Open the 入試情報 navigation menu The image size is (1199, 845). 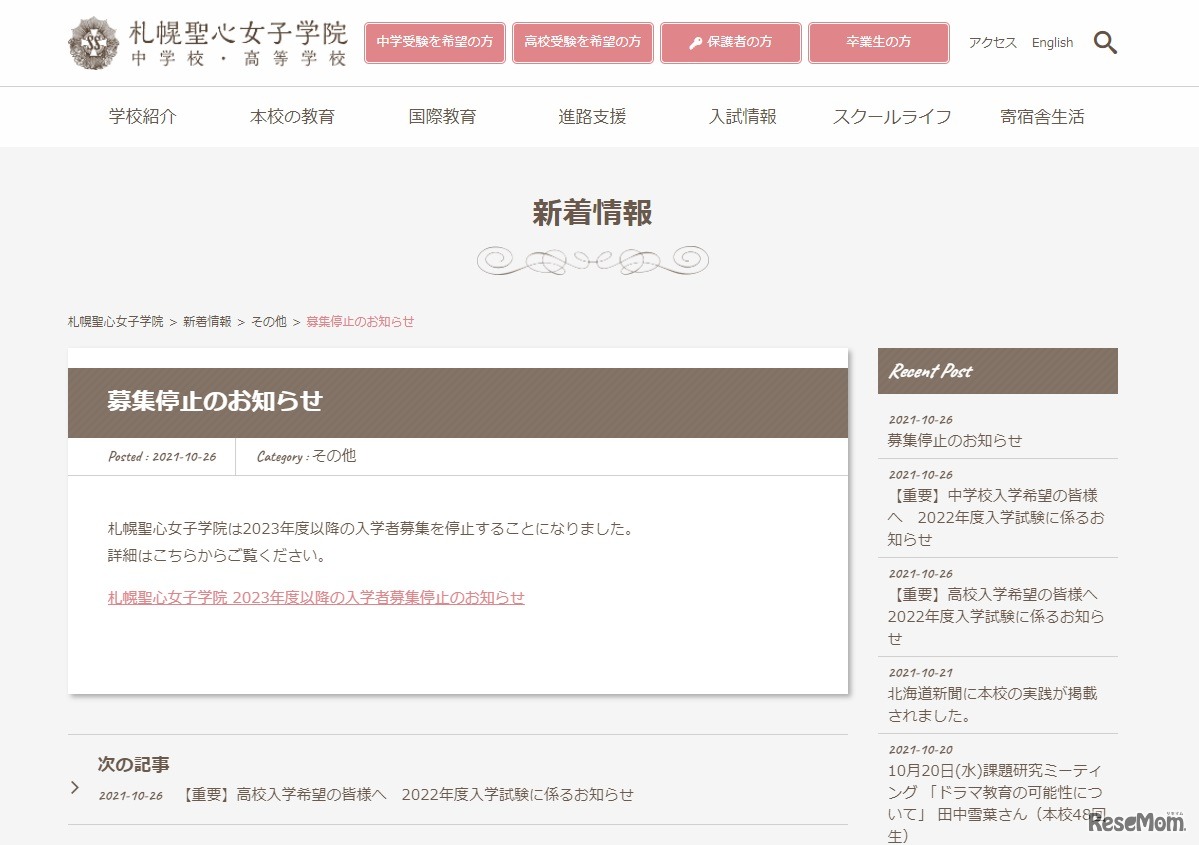(744, 116)
